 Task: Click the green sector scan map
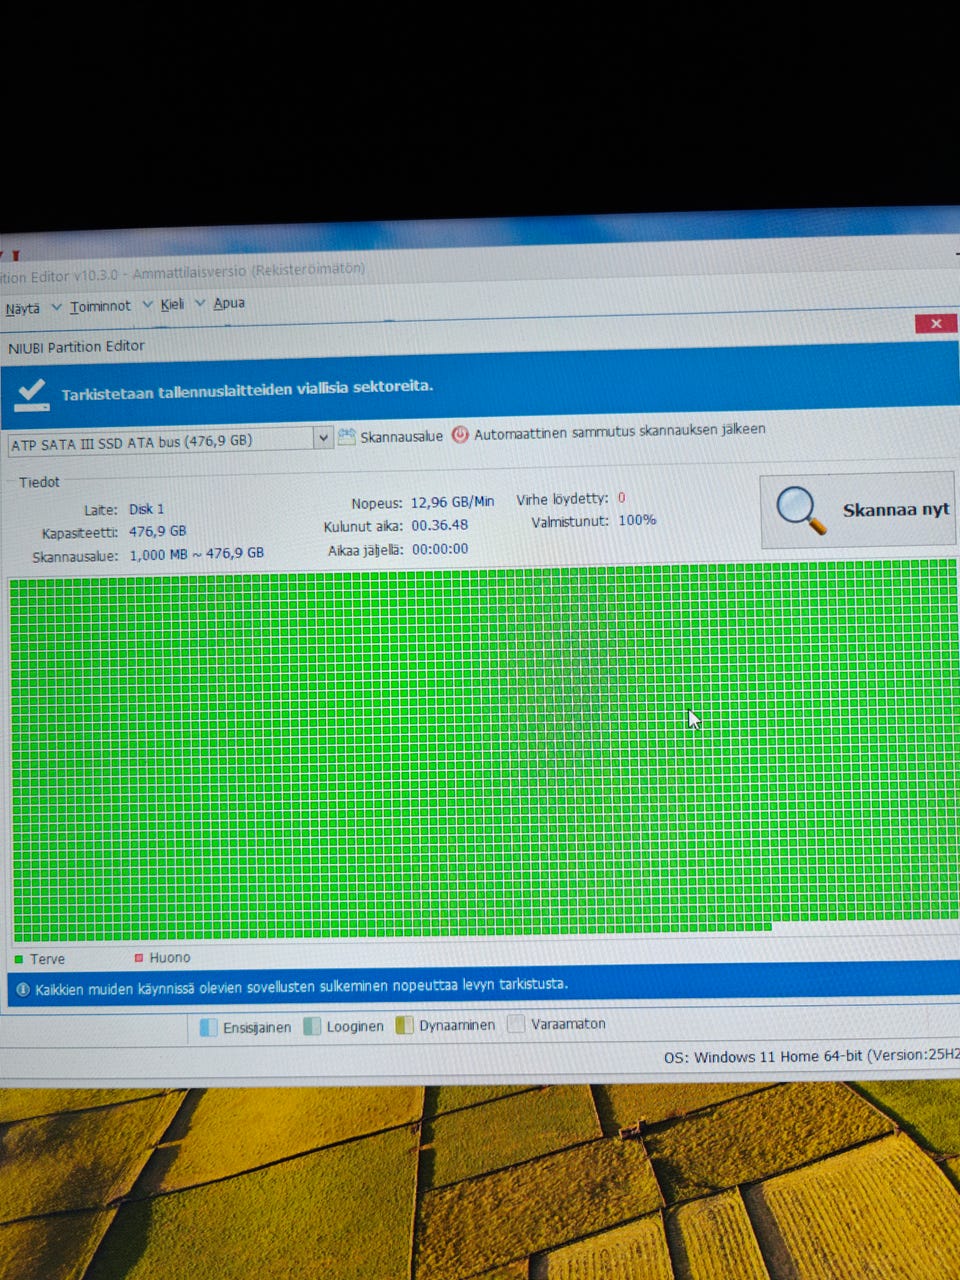coord(484,750)
